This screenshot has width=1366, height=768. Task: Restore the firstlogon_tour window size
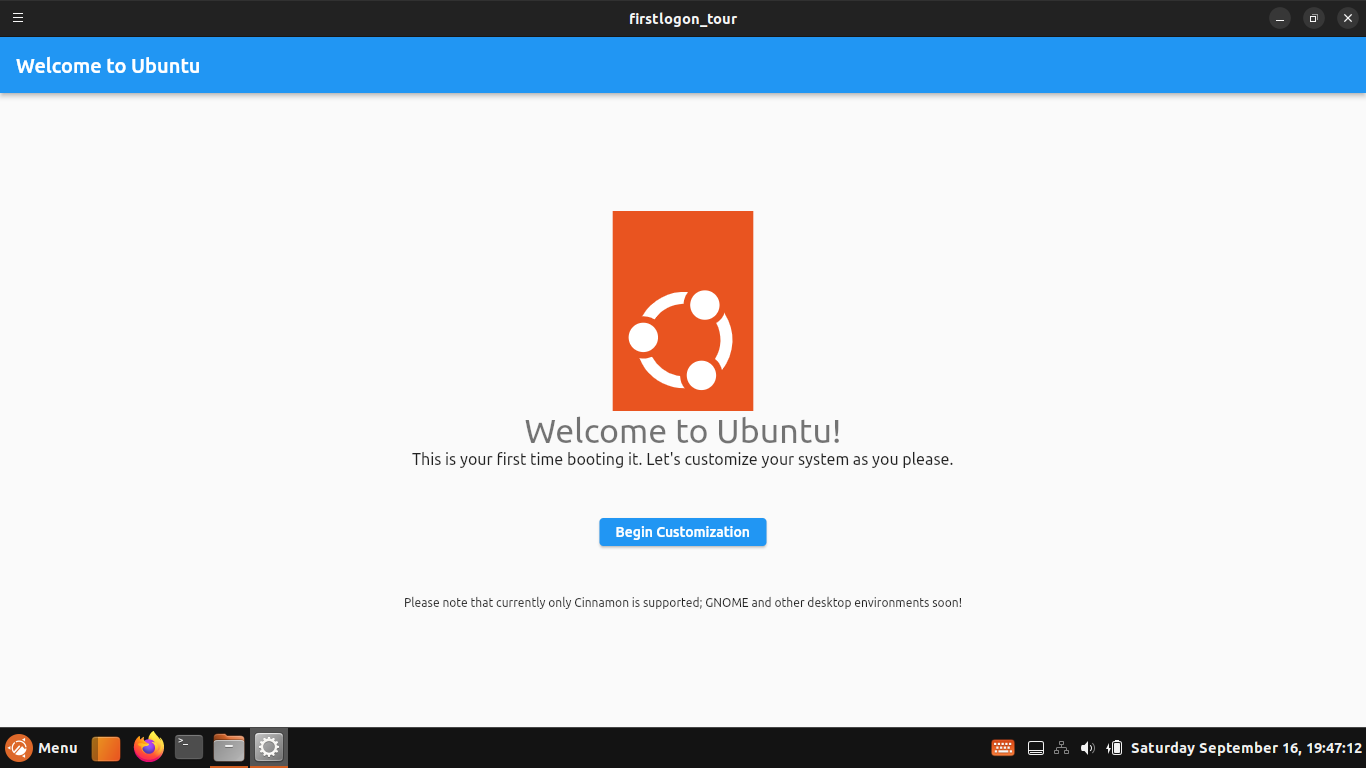(x=1314, y=18)
